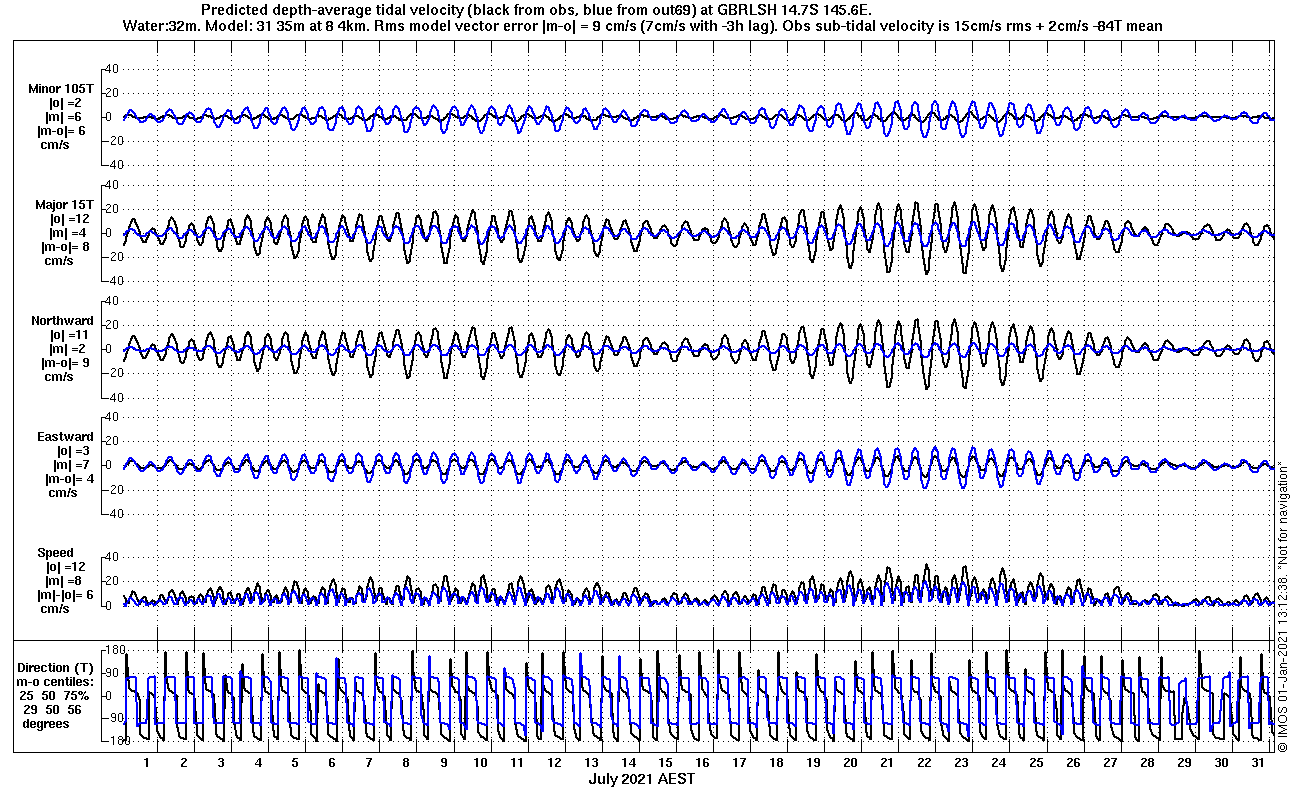Click the day "31" label on the x-axis
Image resolution: width=1300 pixels, height=800 pixels.
coord(1258,762)
